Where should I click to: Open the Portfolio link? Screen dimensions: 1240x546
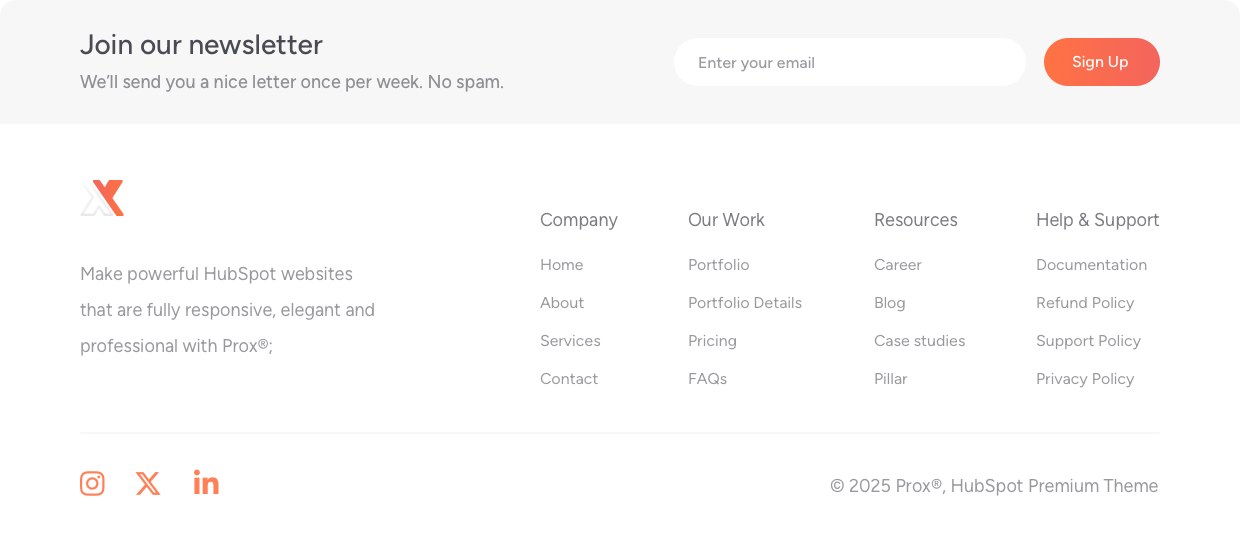(x=718, y=265)
